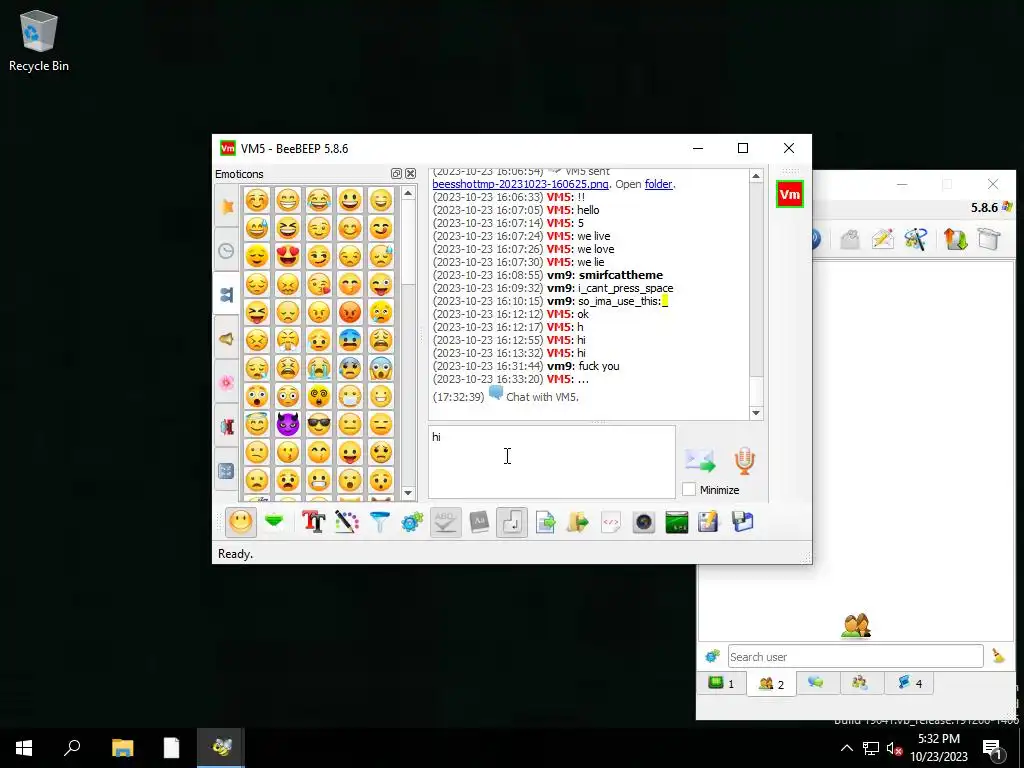Click the send message envelope button
This screenshot has width=1024, height=768.
pyautogui.click(x=700, y=460)
